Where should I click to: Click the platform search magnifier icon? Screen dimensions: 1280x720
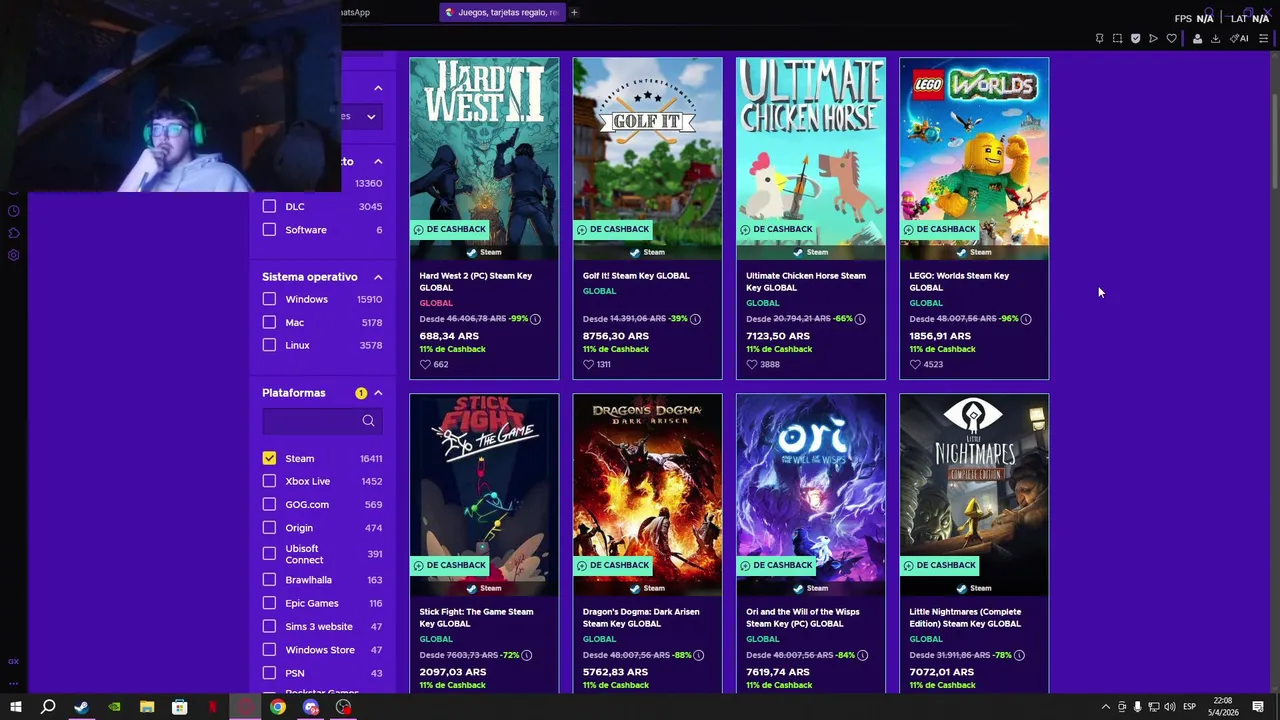tap(368, 421)
